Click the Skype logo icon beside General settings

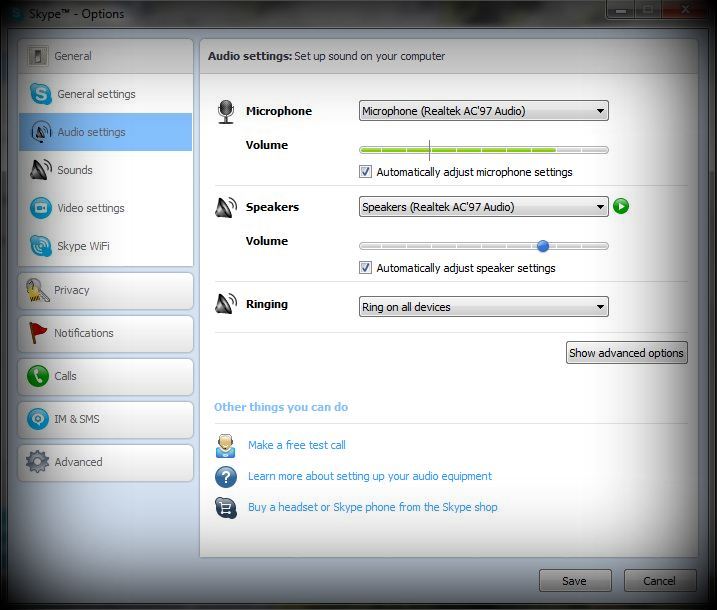coord(41,94)
